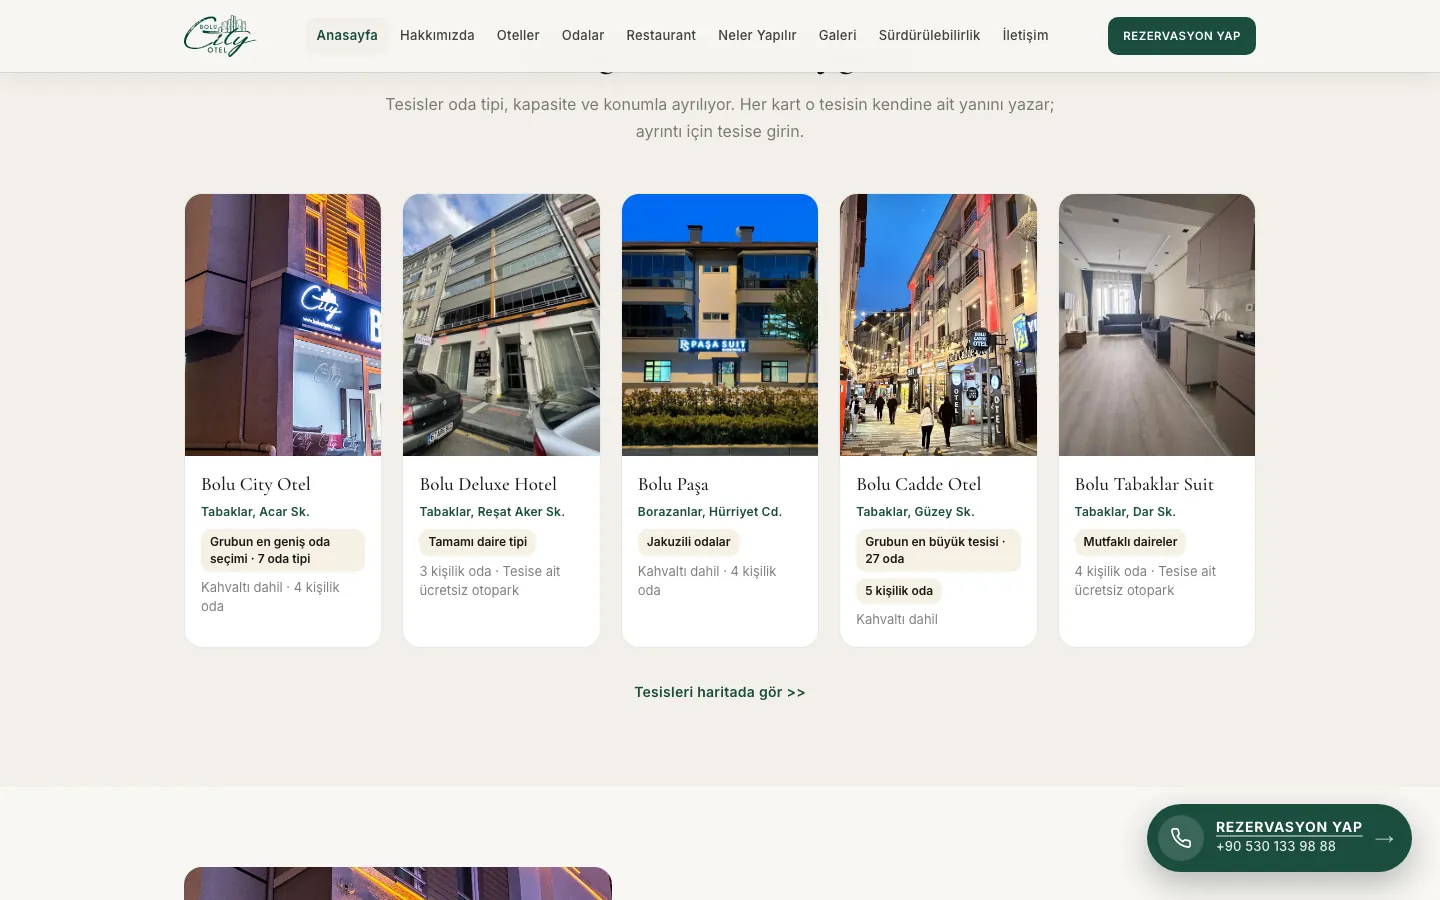
Task: Click the Tamamı daire tipi tag
Action: tap(478, 542)
